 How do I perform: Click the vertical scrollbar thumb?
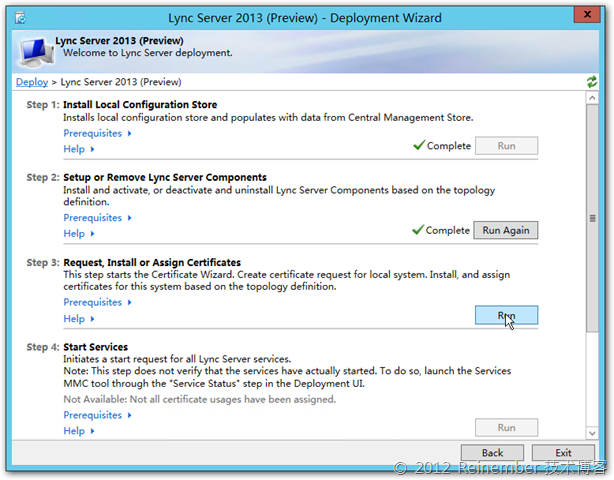592,218
